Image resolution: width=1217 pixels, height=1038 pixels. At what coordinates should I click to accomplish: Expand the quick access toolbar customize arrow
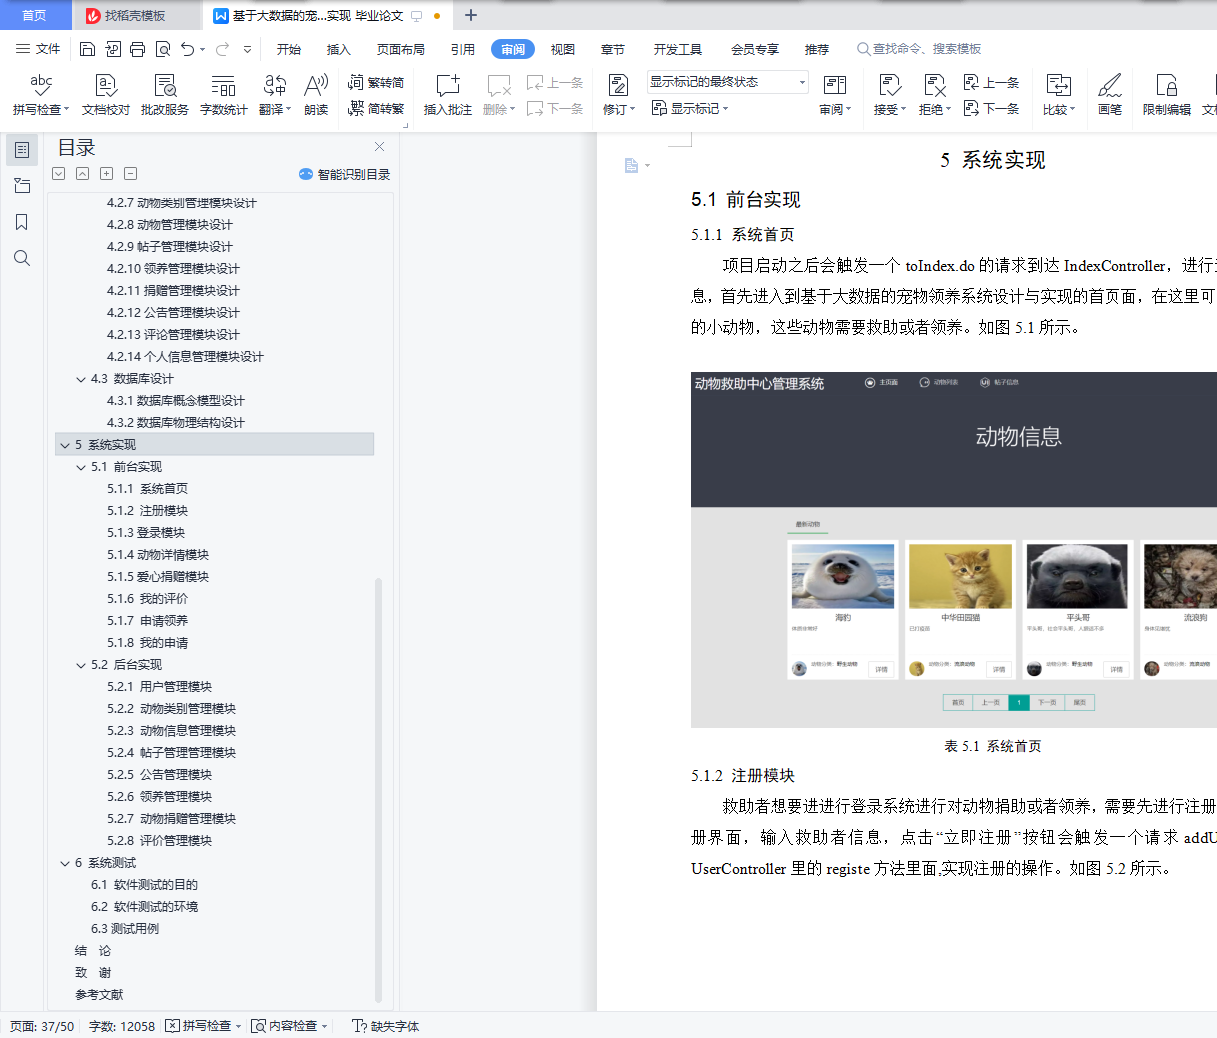click(x=247, y=49)
